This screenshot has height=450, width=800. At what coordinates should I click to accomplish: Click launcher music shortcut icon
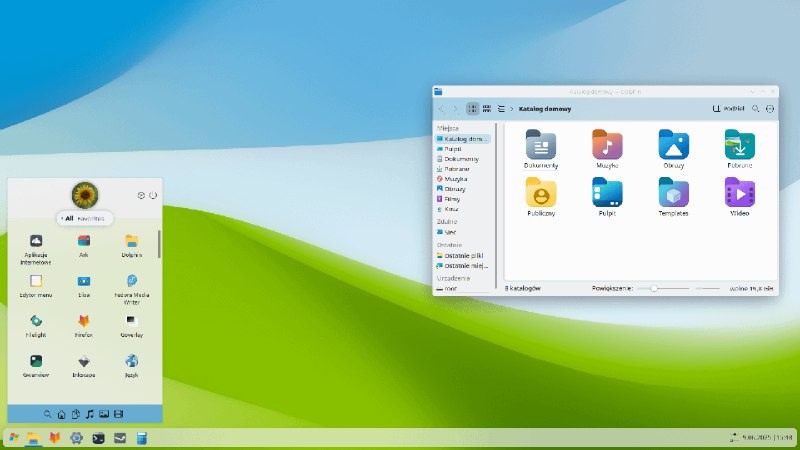(x=90, y=414)
